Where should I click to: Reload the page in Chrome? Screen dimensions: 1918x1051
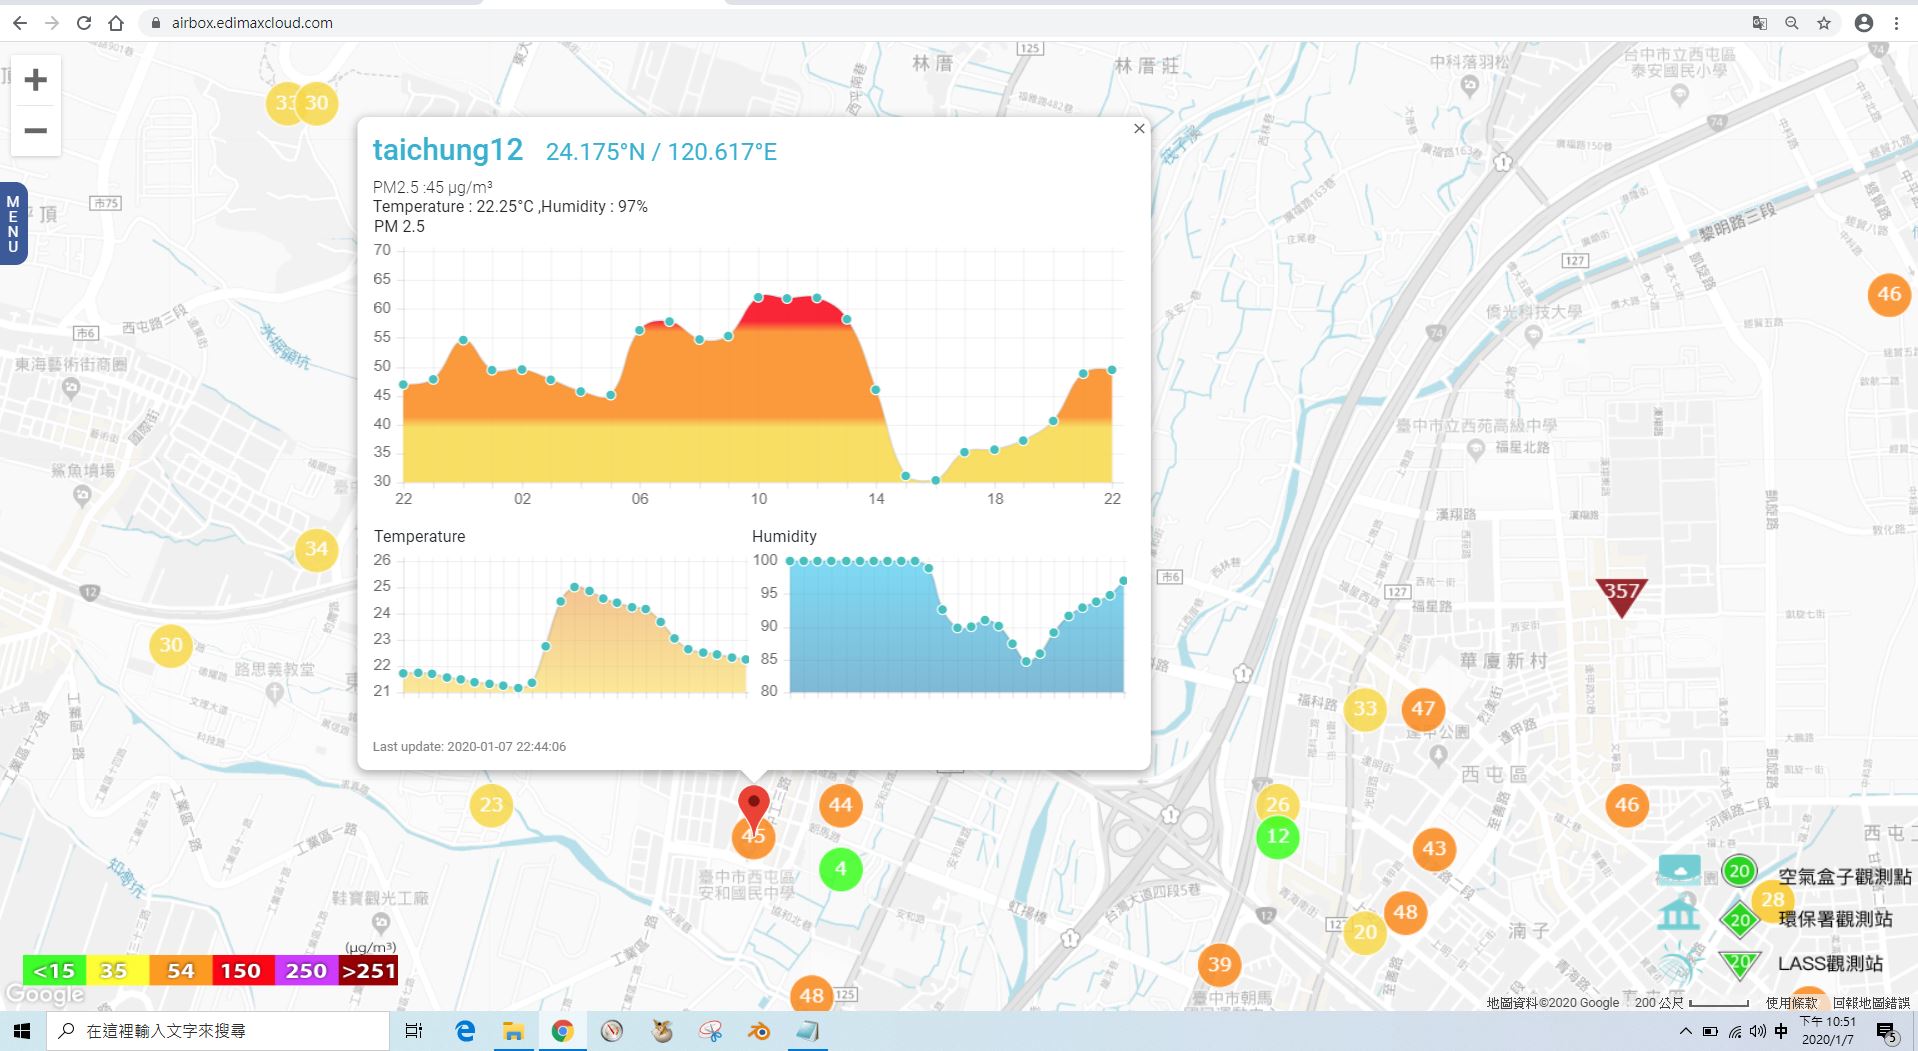coord(84,23)
